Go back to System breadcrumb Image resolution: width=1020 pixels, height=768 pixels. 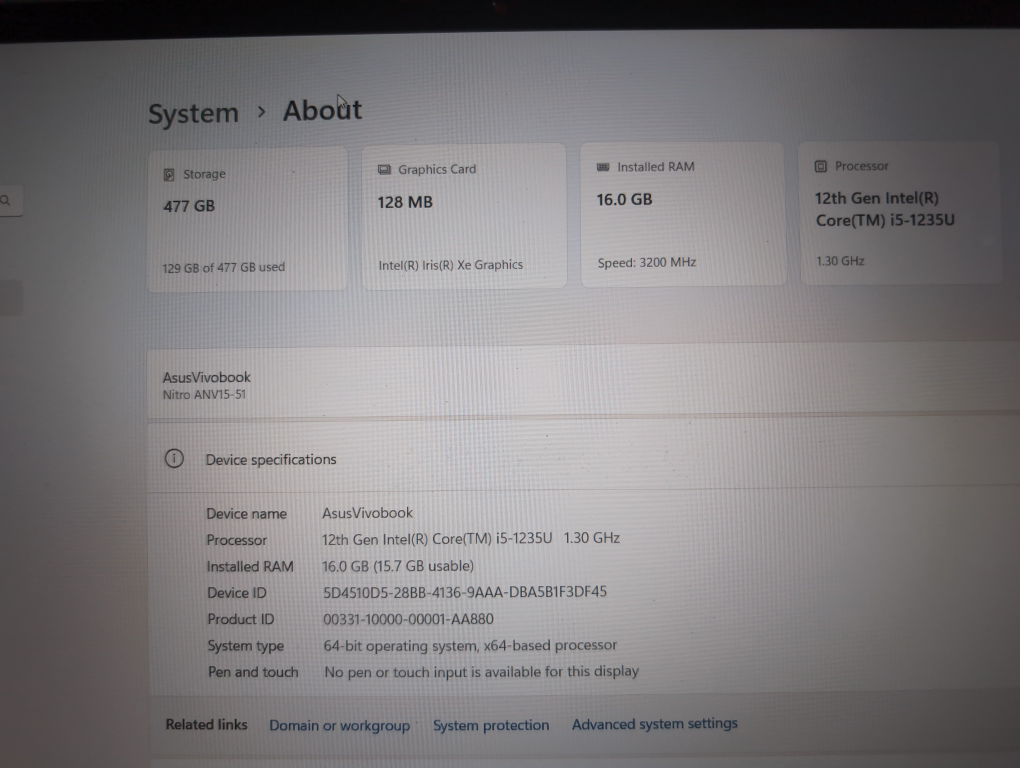click(193, 114)
